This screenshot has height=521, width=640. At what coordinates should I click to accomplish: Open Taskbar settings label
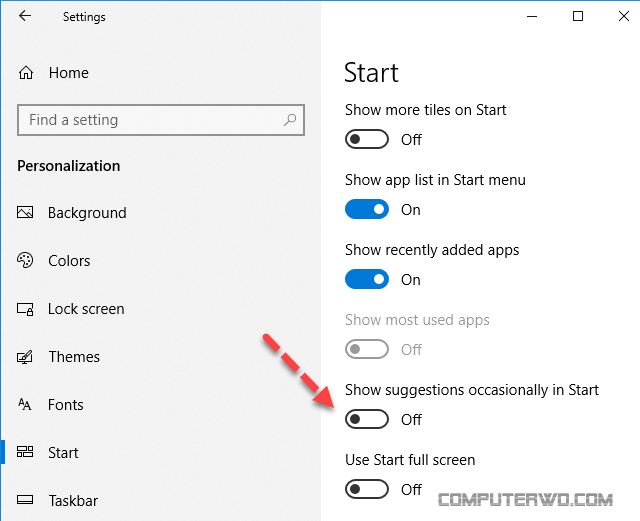pos(73,501)
